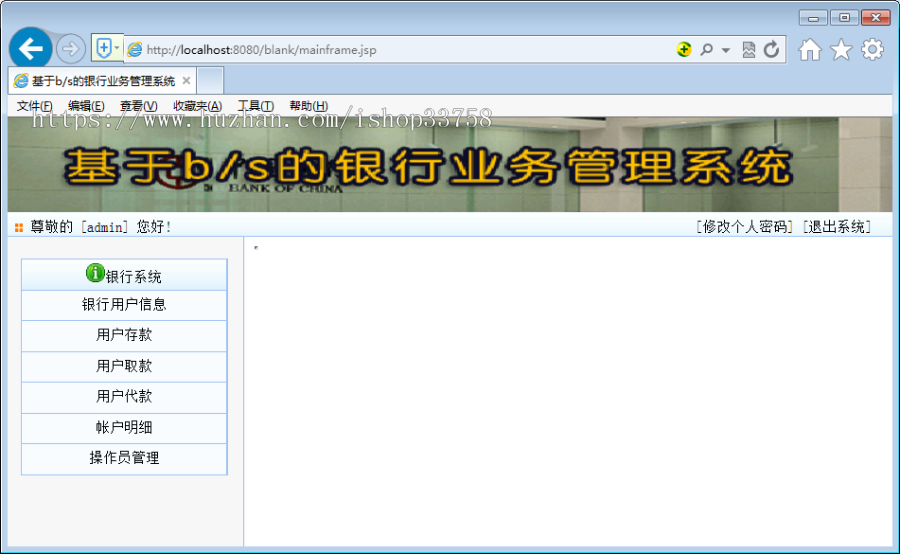The image size is (900, 554).
Task: Click the 银行系统 menu header
Action: [124, 275]
